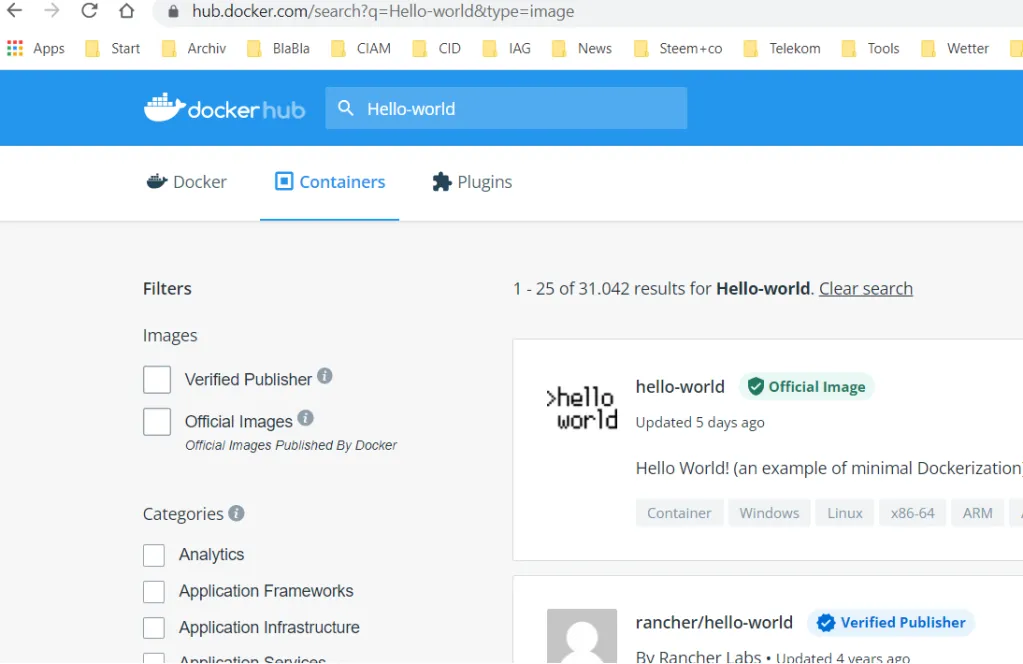Click the Docker Hub search field
Image resolution: width=1023 pixels, height=664 pixels.
point(506,108)
